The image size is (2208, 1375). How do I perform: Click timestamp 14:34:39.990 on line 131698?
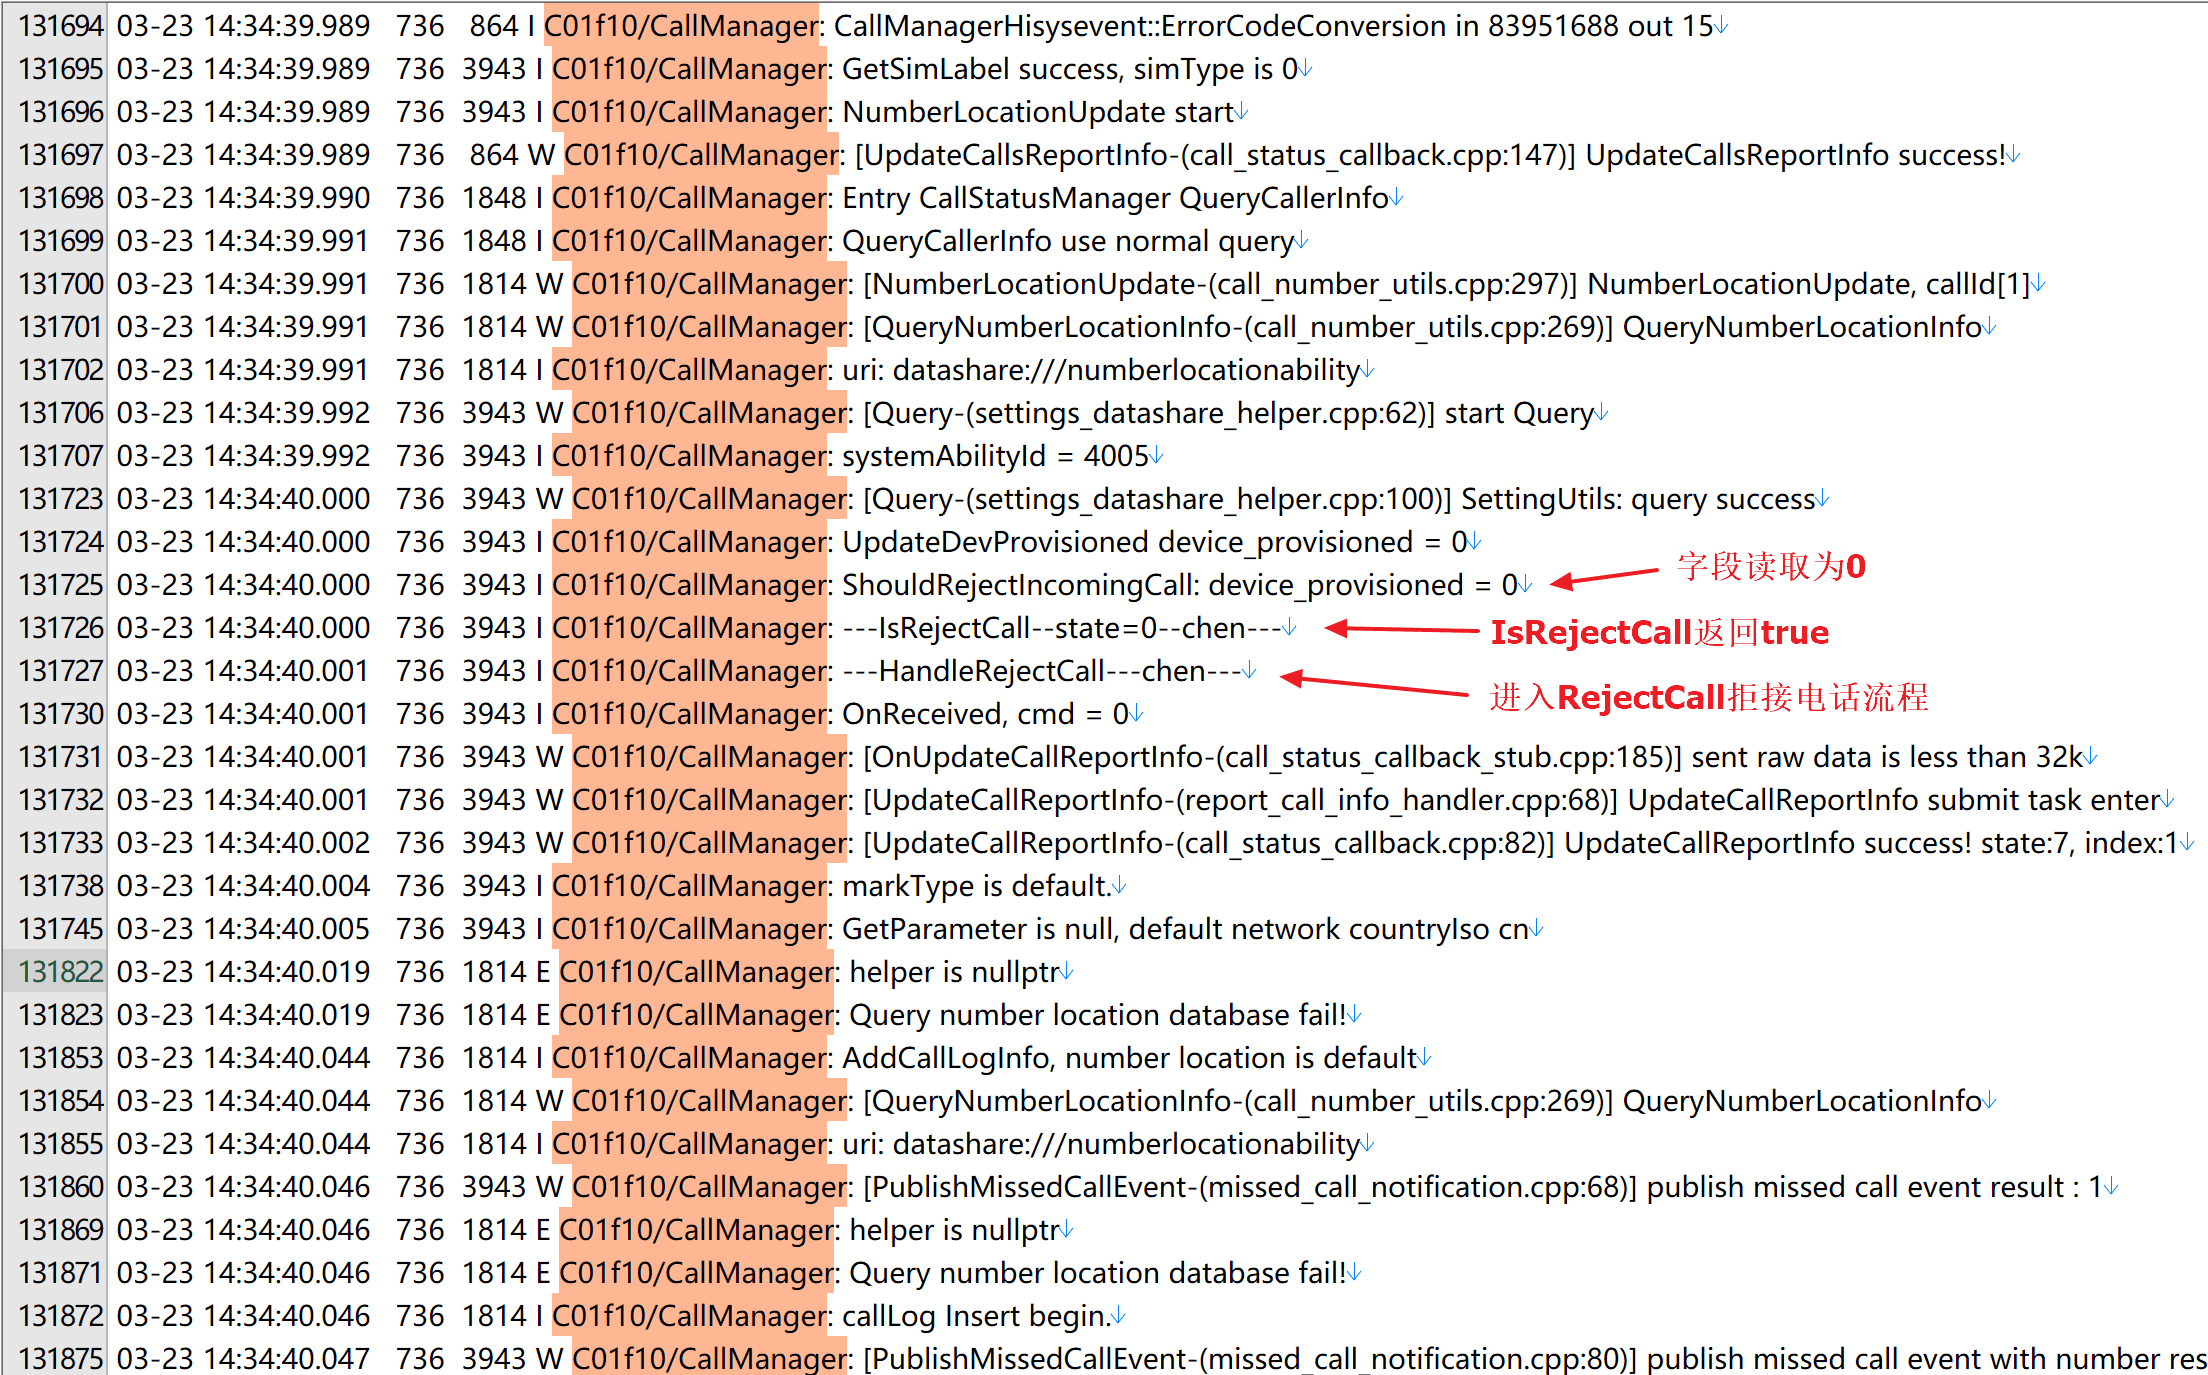tap(286, 198)
